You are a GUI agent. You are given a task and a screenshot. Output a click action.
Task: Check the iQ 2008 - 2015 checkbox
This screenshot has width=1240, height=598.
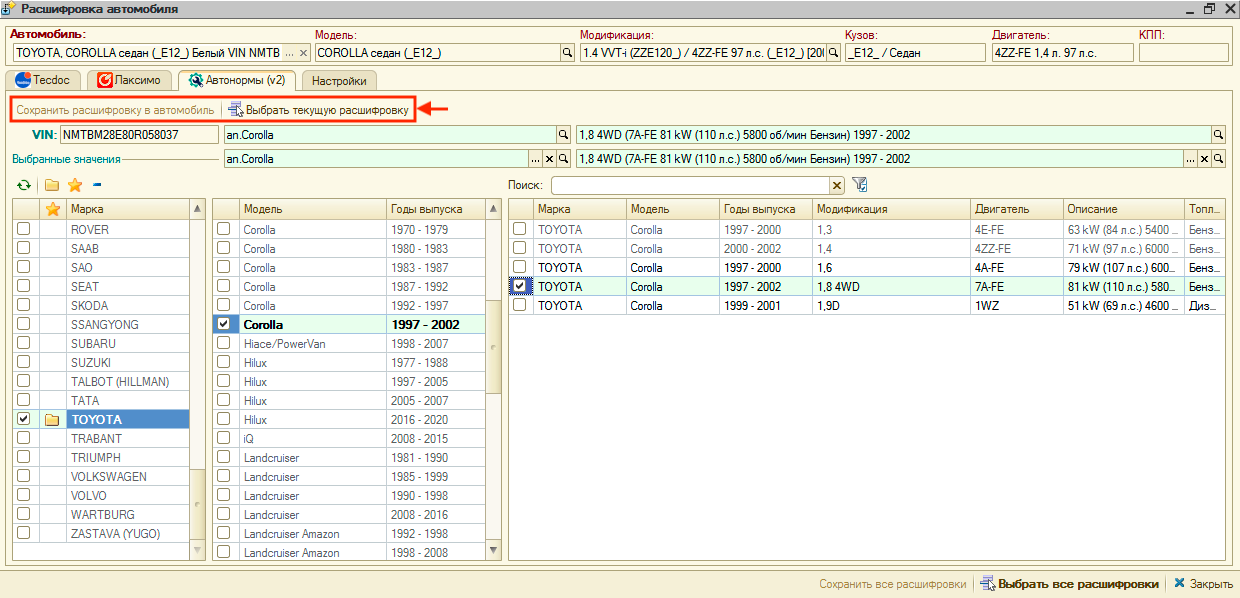coord(224,439)
